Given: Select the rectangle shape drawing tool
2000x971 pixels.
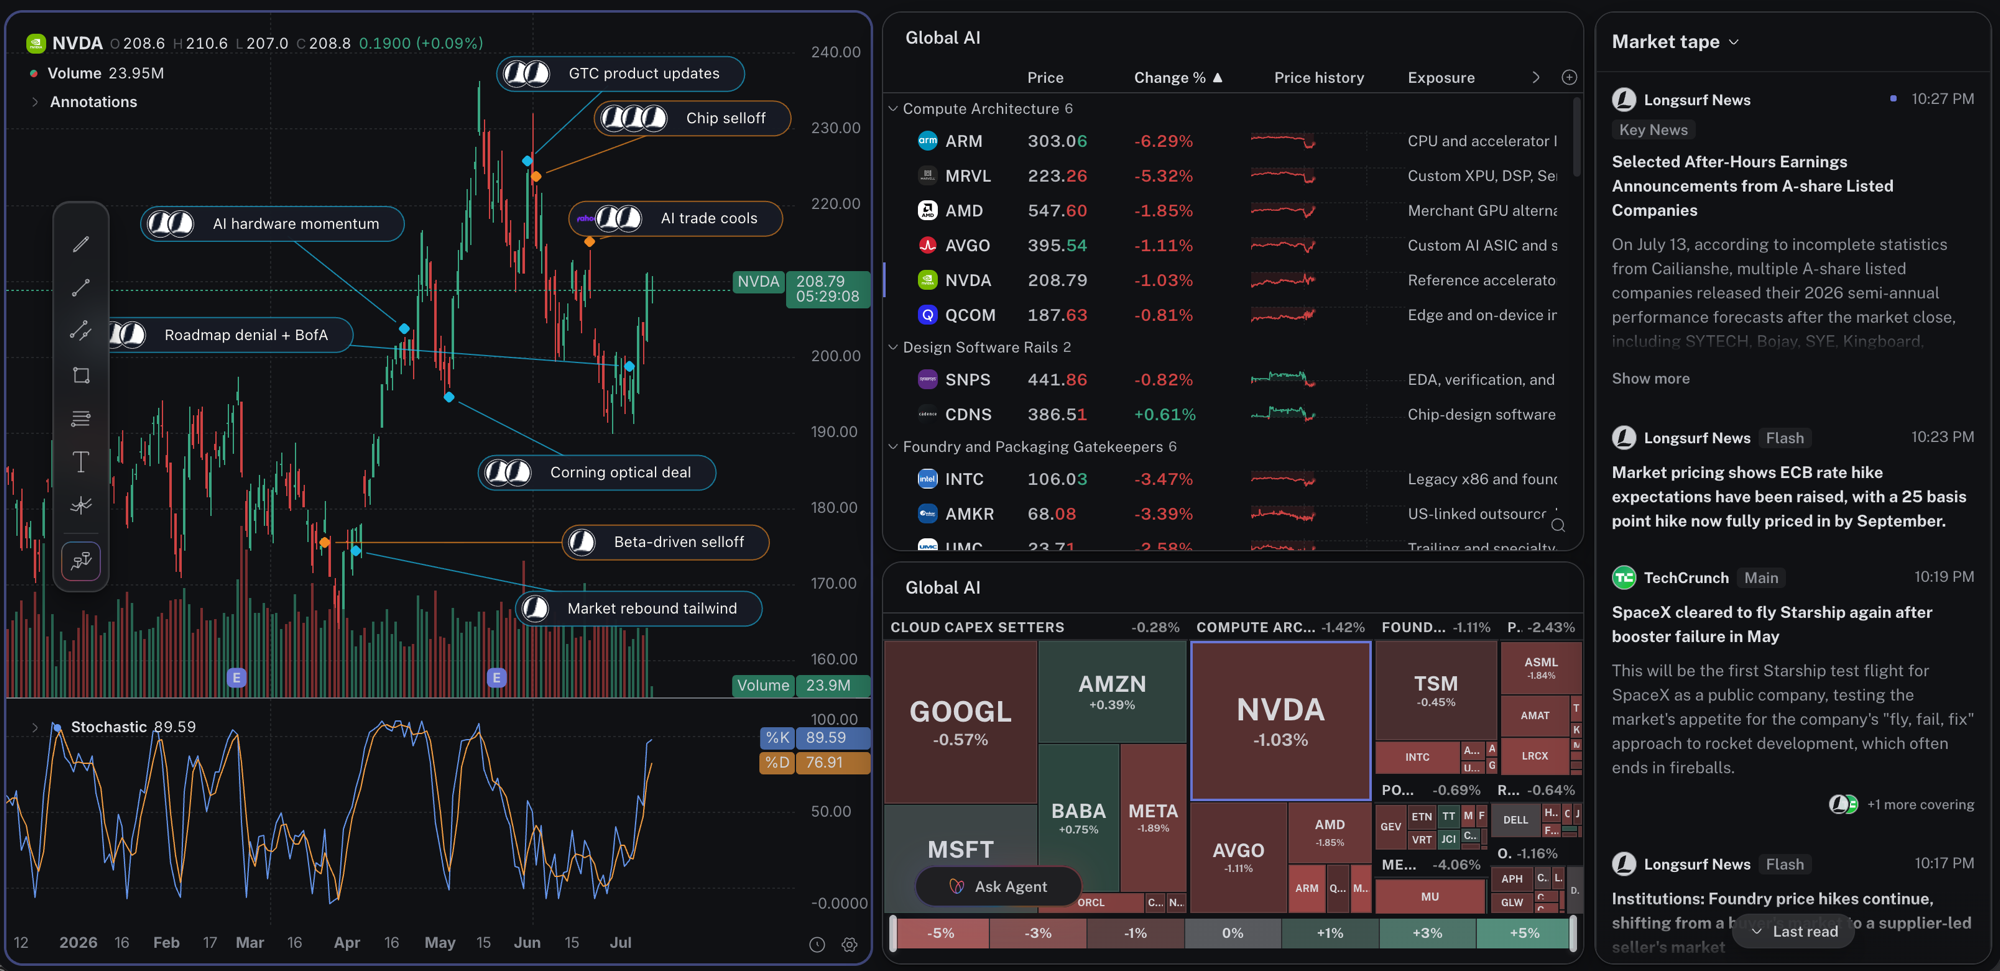Looking at the screenshot, I should 81,375.
